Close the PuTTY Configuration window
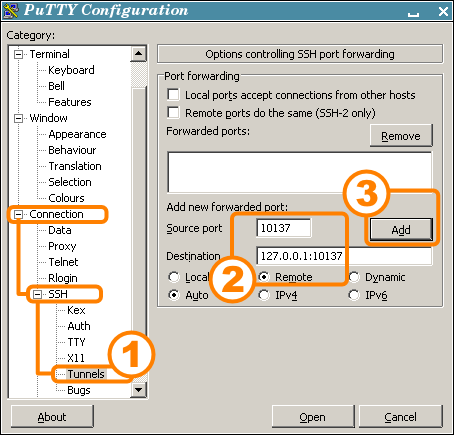 pos(443,11)
